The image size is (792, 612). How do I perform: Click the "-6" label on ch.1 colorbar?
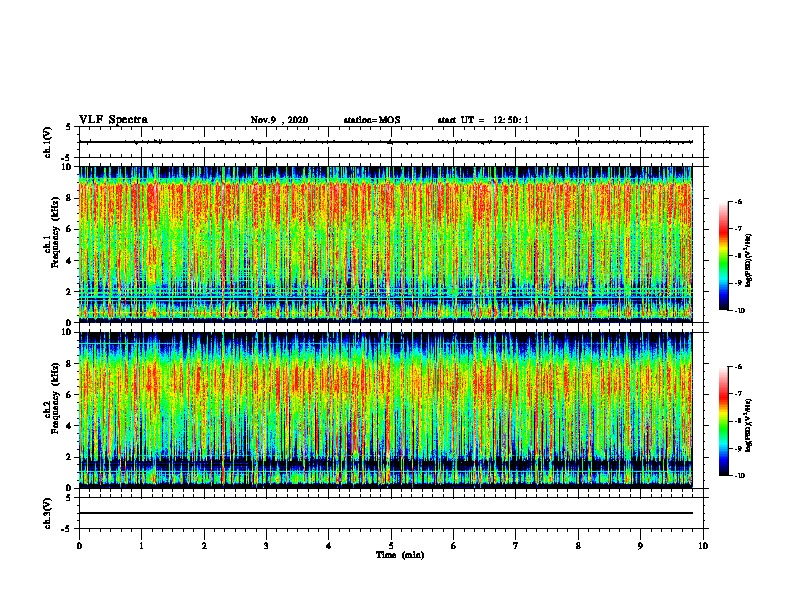(x=738, y=201)
